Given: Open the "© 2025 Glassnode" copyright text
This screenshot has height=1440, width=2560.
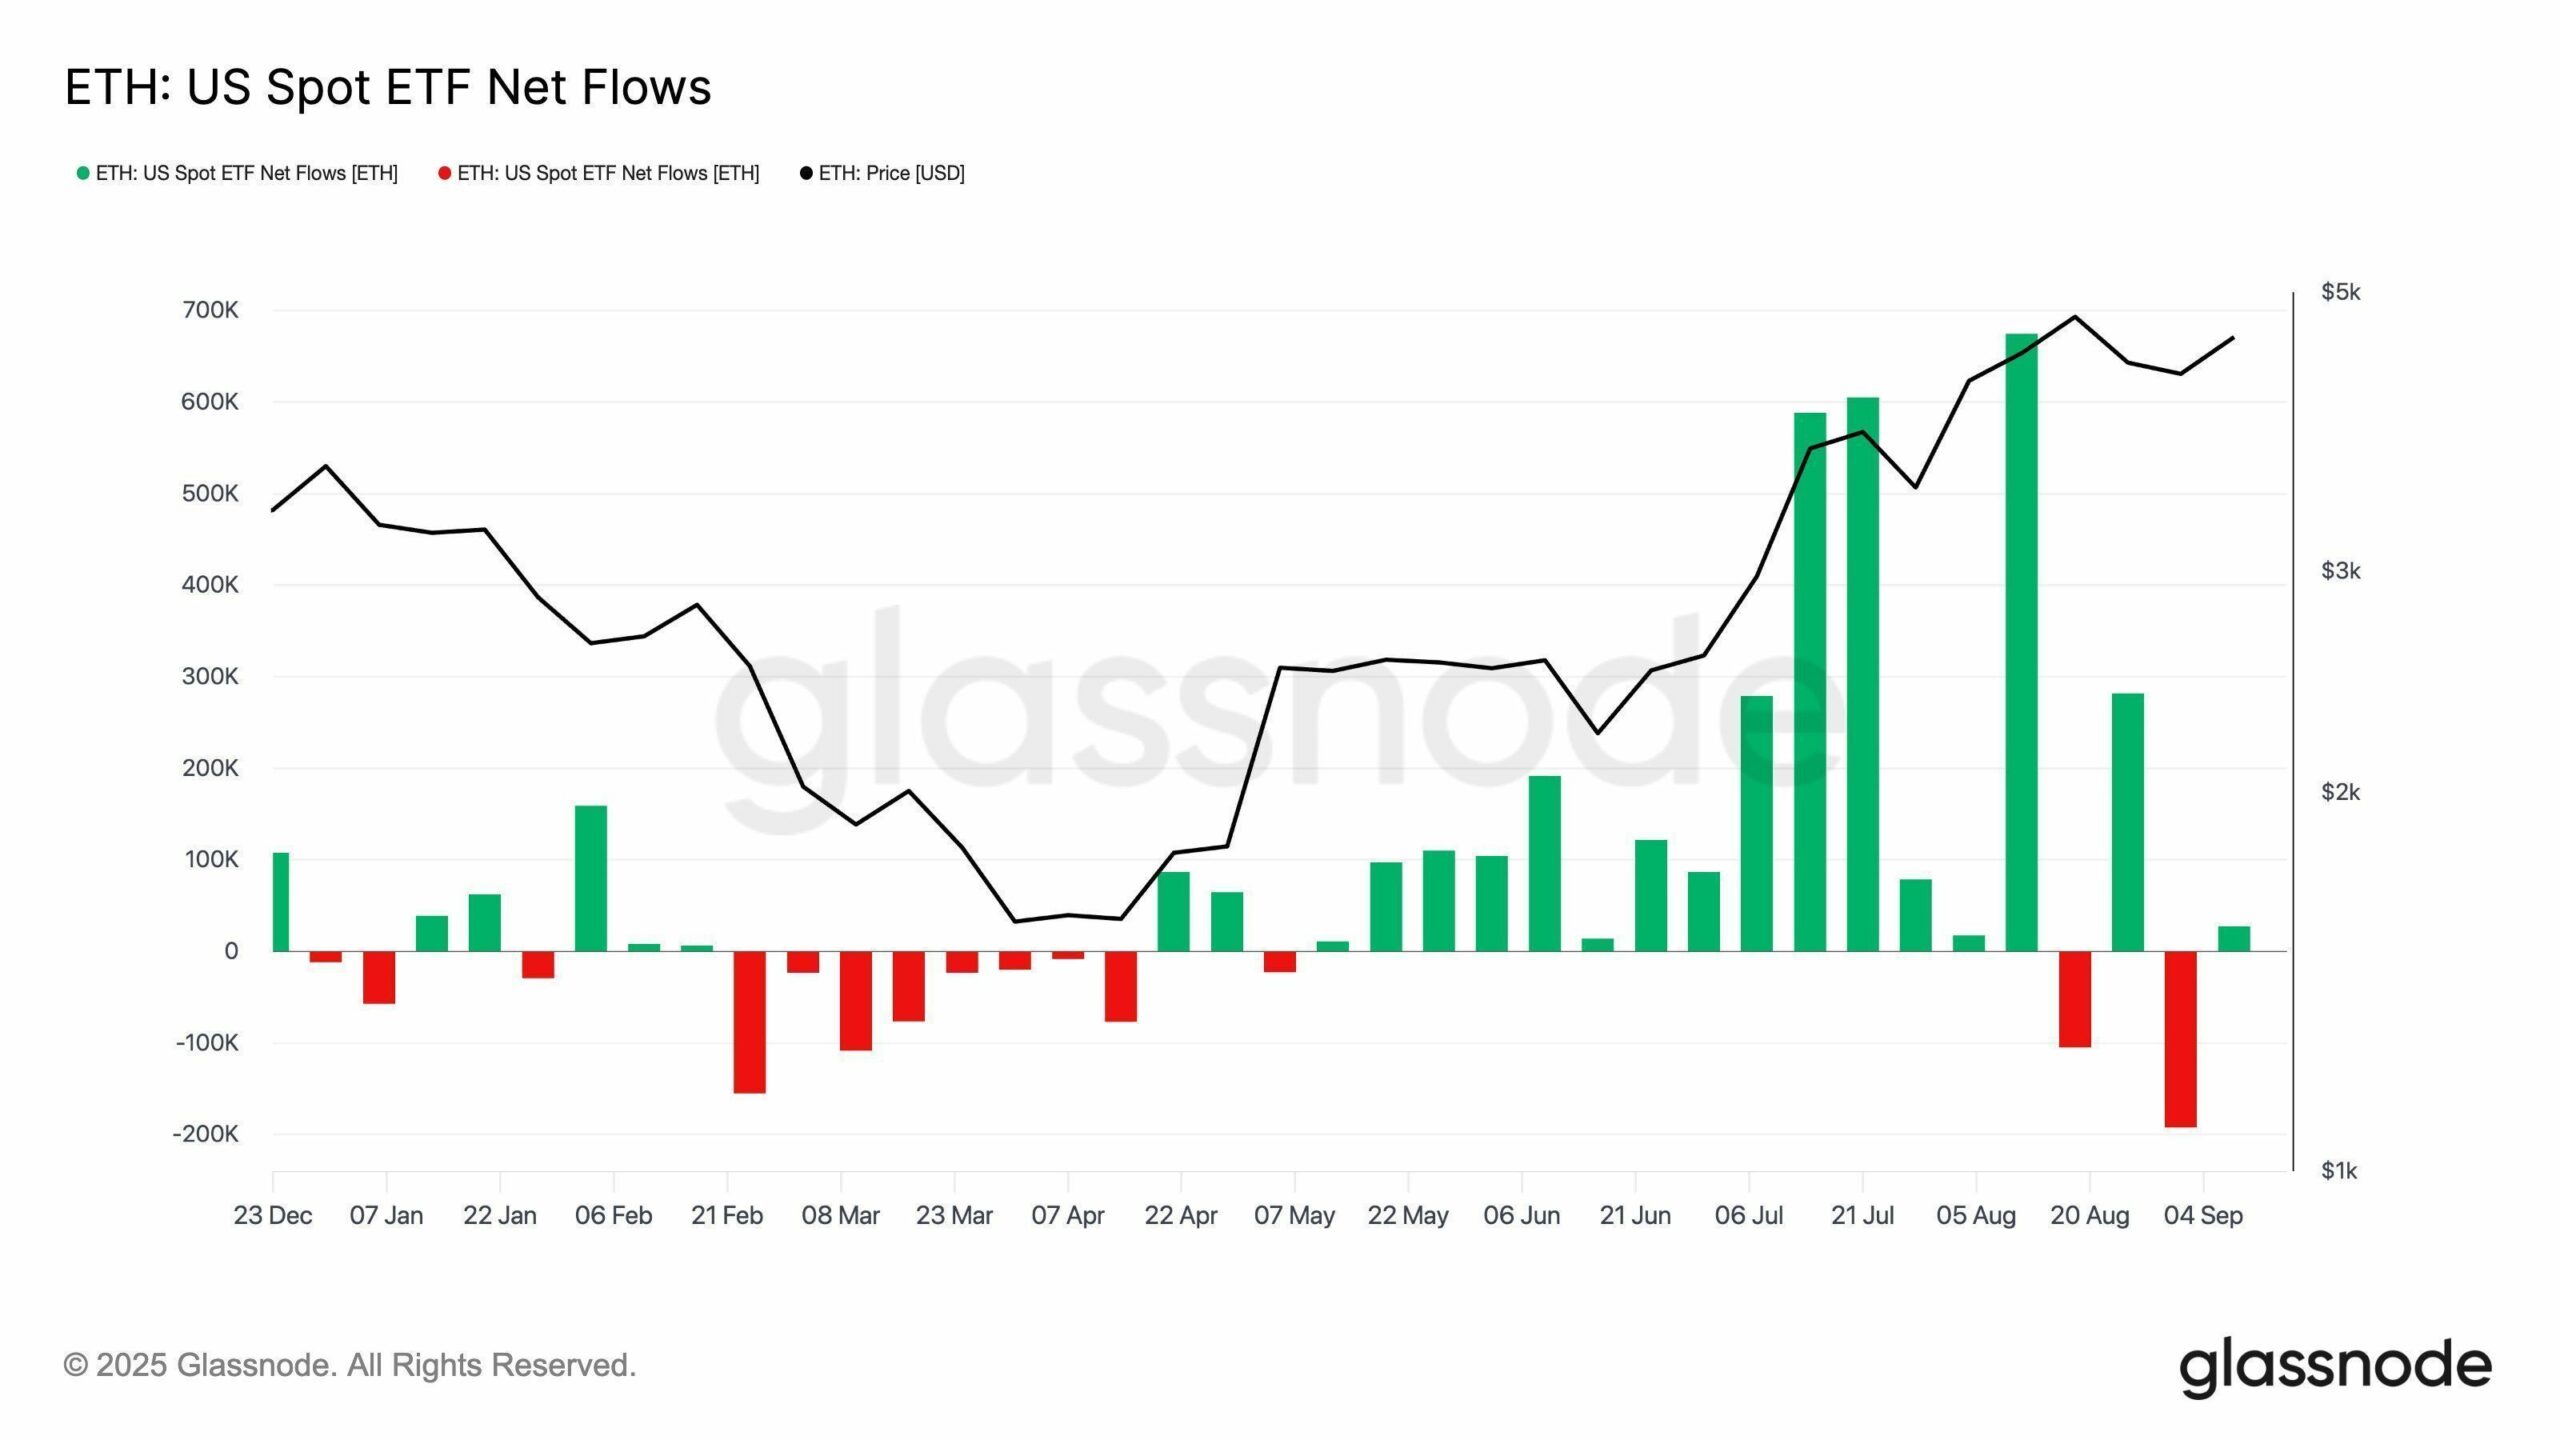Looking at the screenshot, I should tap(350, 1365).
